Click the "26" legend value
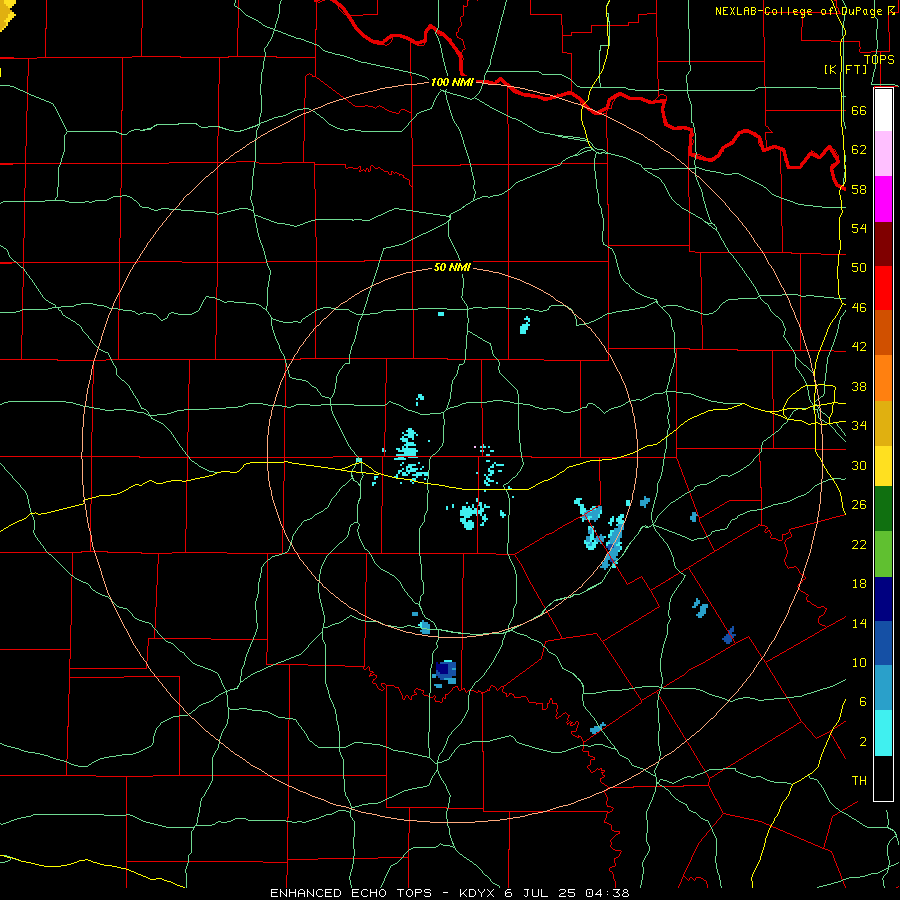Viewport: 900px width, 900px height. (859, 505)
